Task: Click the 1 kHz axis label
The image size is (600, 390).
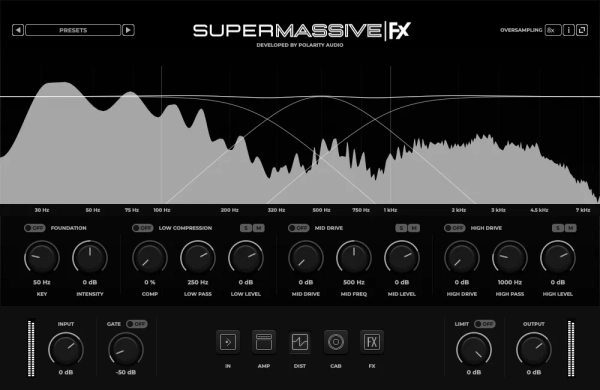Action: point(390,210)
